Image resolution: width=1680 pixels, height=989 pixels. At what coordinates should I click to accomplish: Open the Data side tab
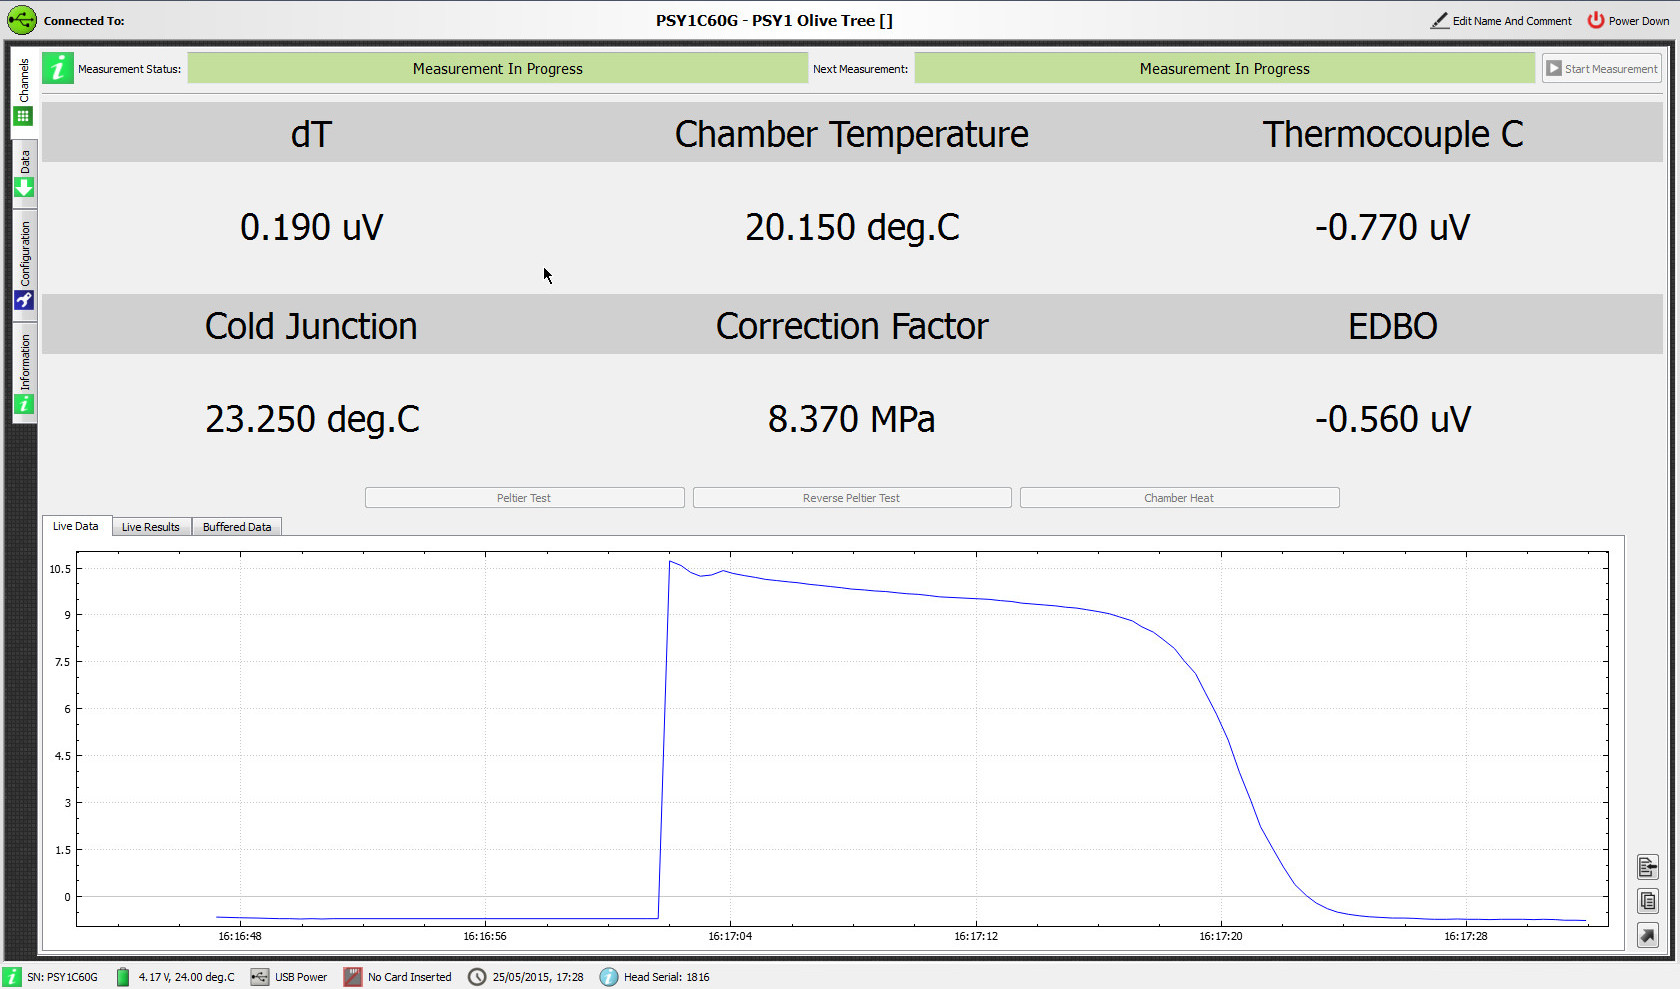(x=24, y=174)
